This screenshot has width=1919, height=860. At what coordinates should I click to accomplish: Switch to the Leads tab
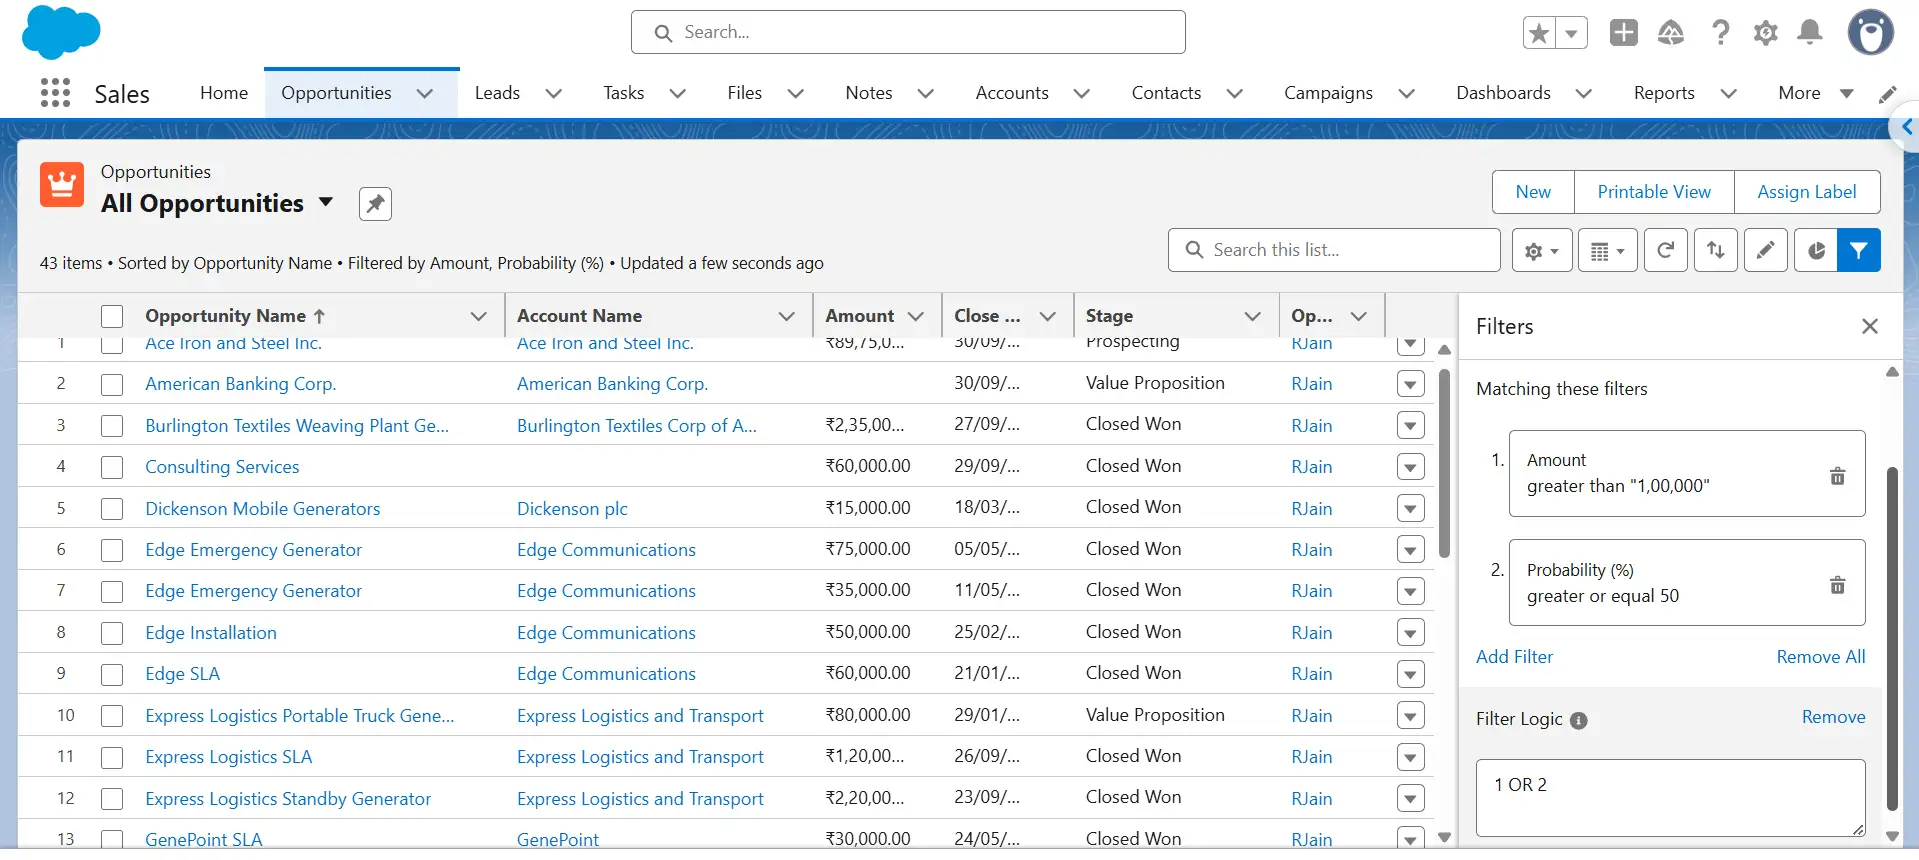click(x=497, y=93)
